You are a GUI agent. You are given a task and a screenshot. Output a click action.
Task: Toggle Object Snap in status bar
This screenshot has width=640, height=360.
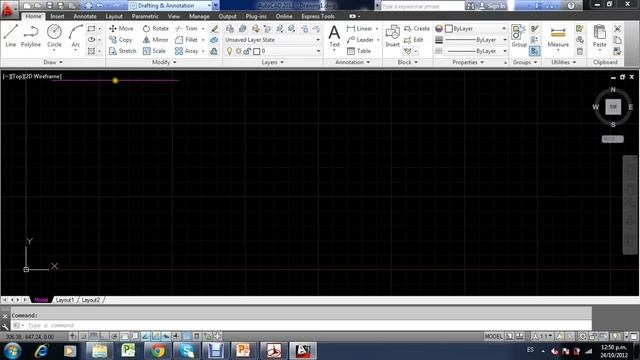click(x=125, y=336)
